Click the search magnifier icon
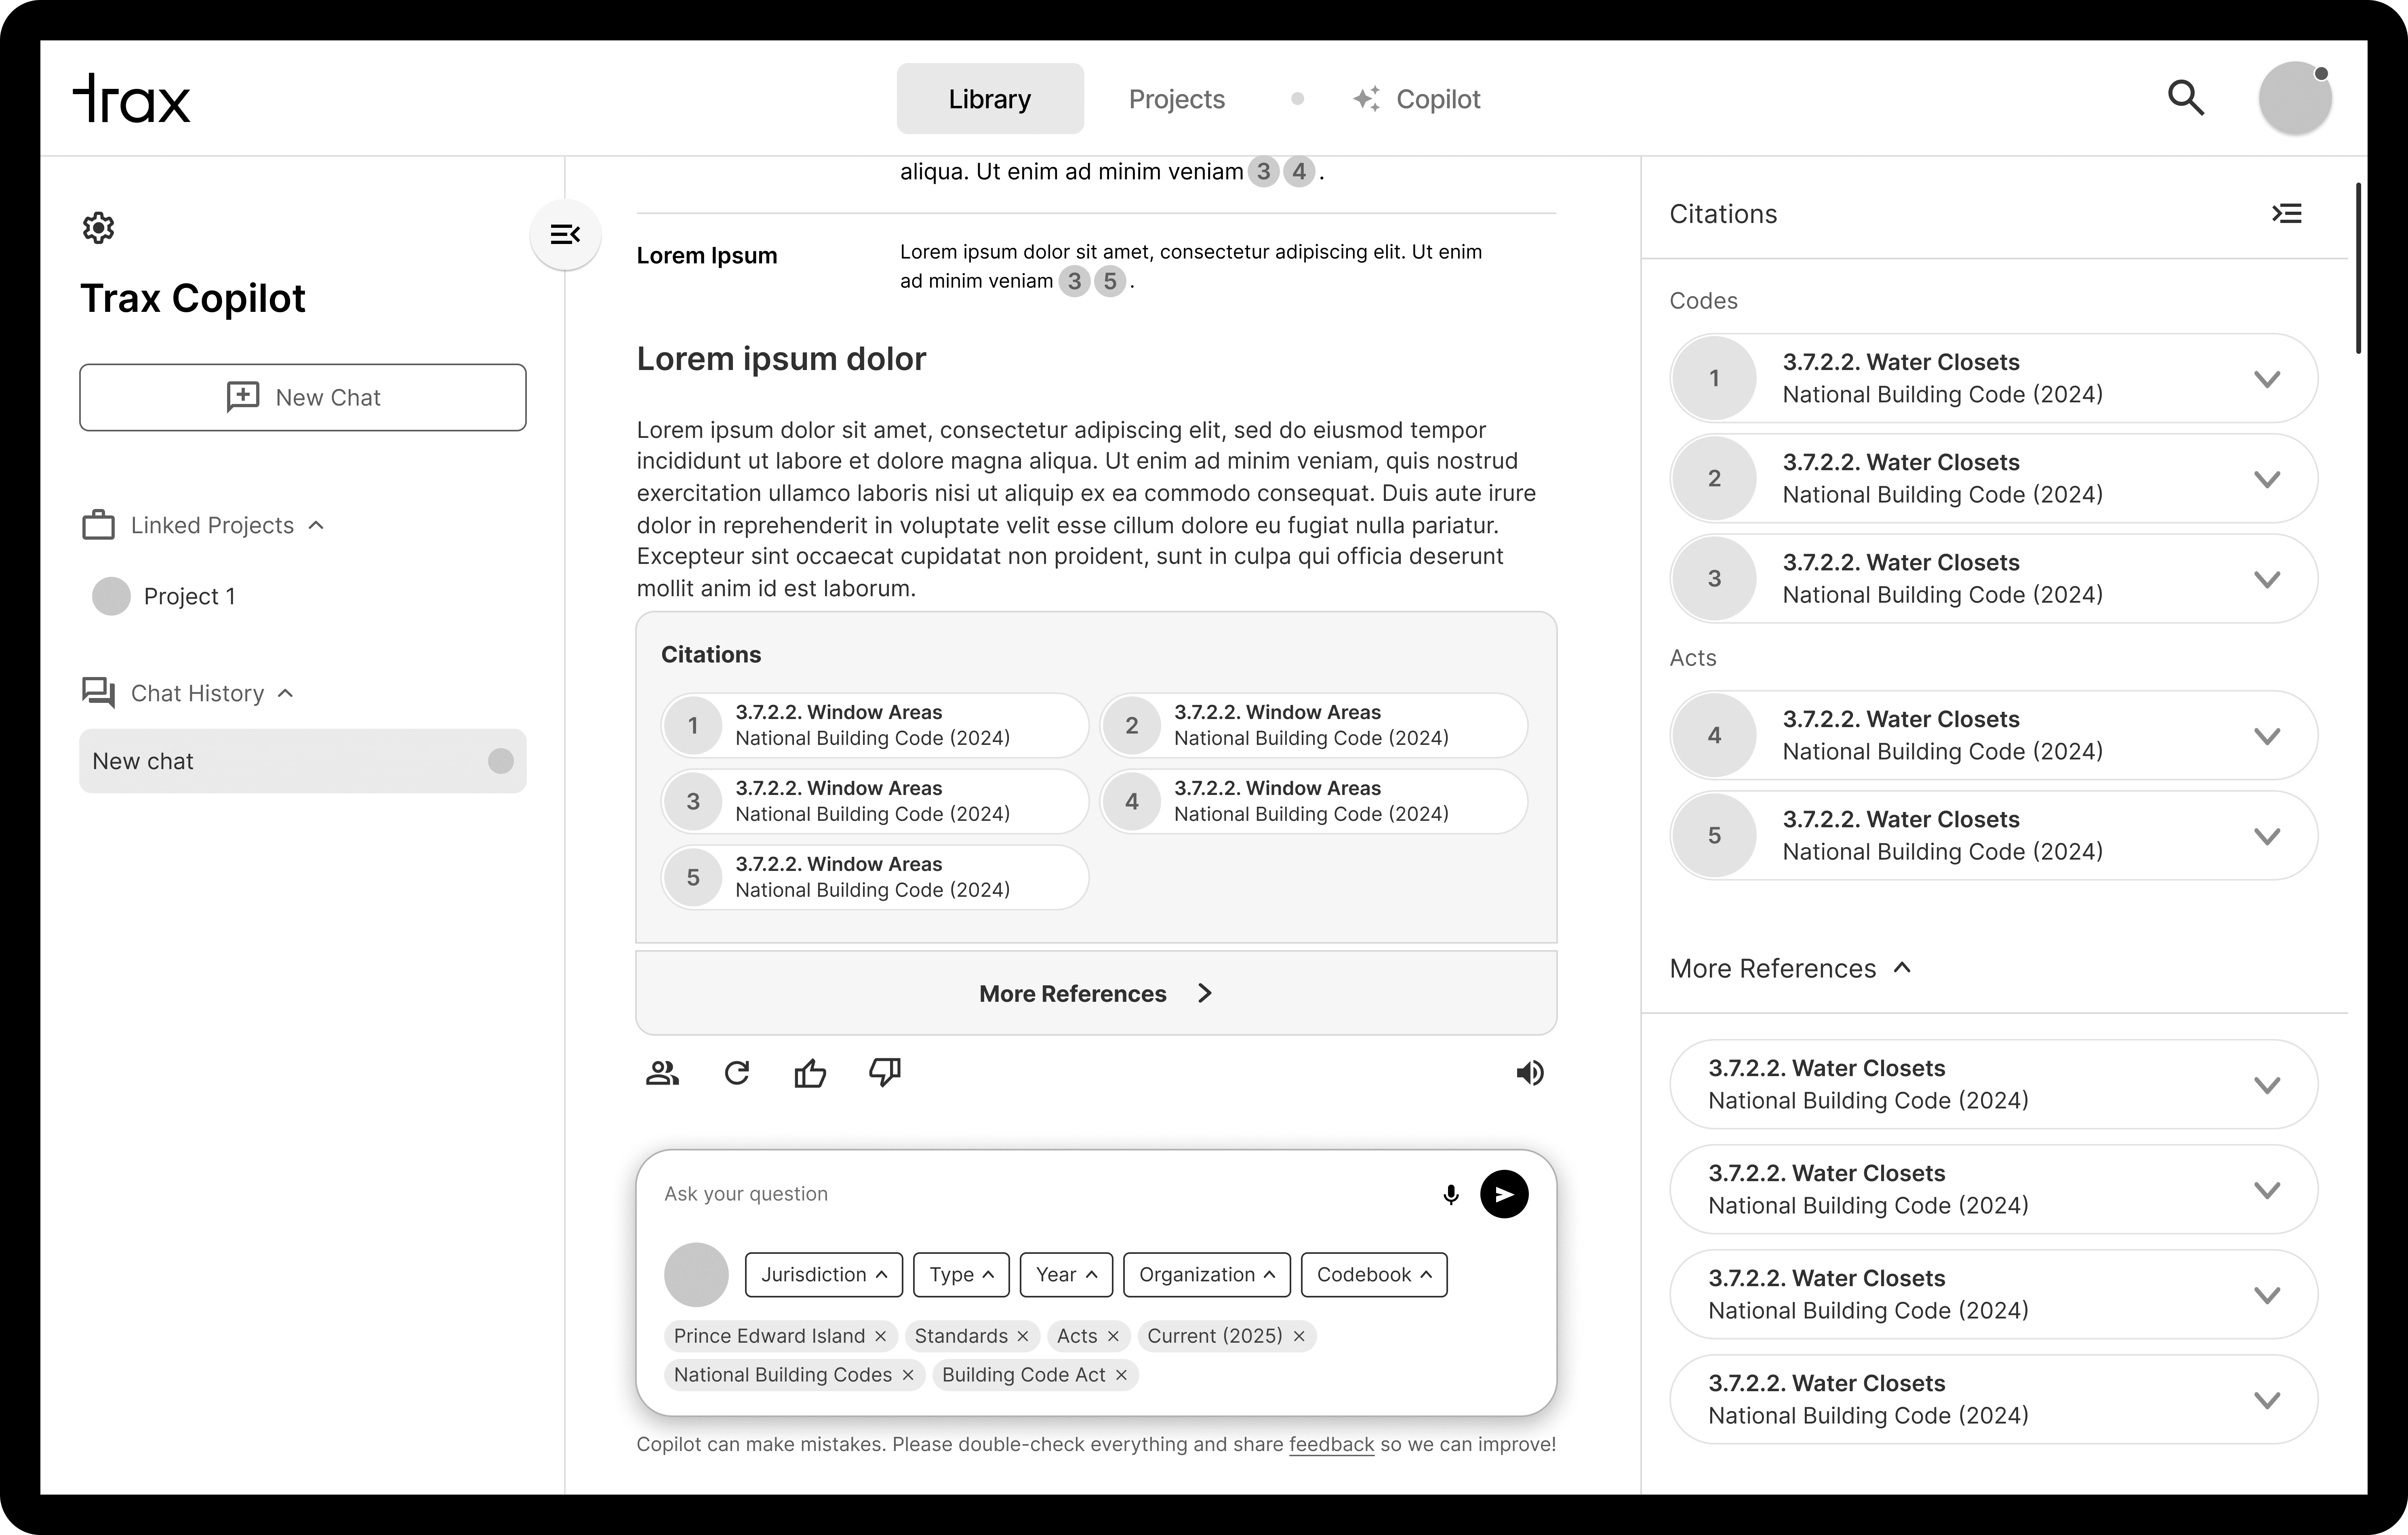Image resolution: width=2408 pixels, height=1535 pixels. pyautogui.click(x=2185, y=98)
